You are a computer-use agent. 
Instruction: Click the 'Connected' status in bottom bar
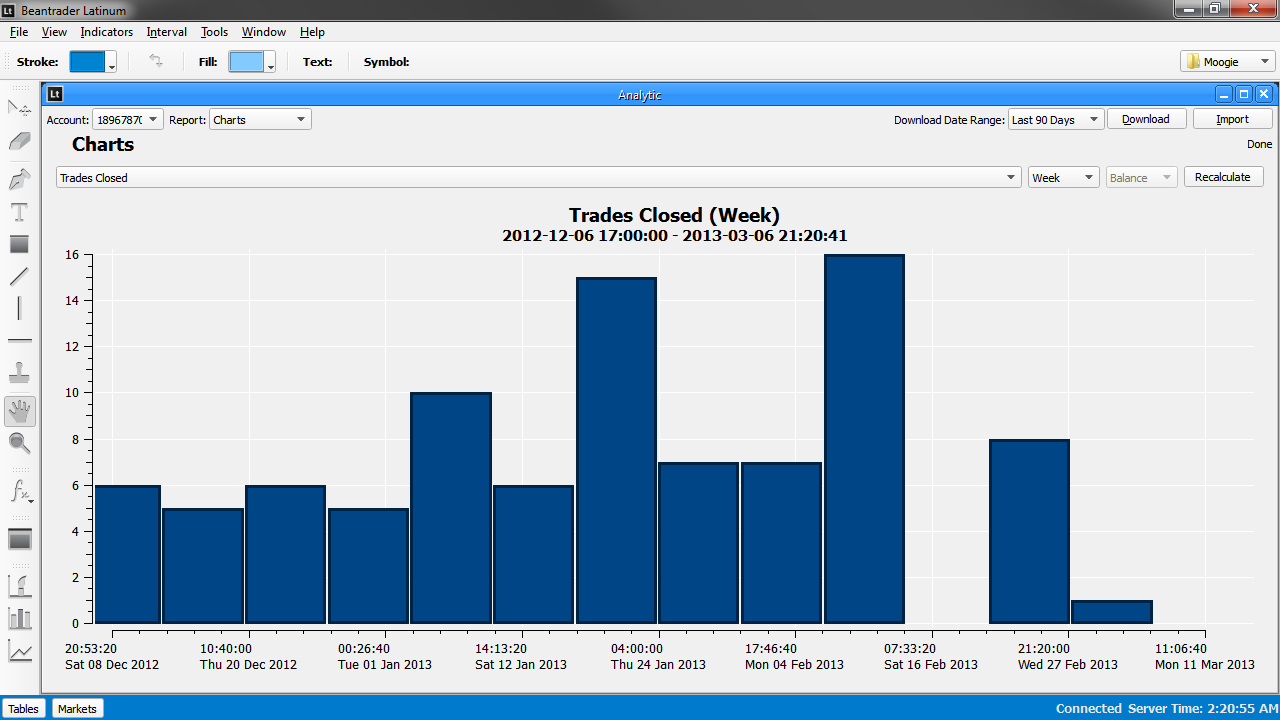1088,708
